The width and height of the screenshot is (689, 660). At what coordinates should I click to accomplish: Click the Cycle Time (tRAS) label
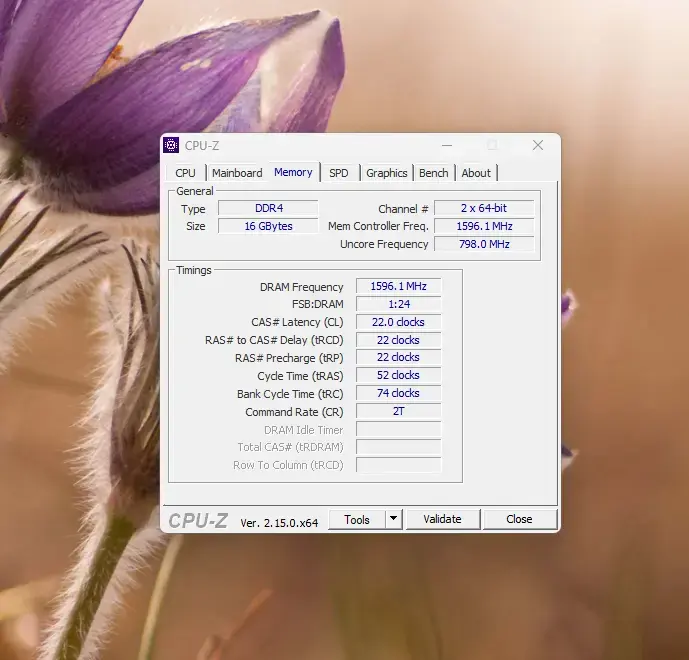[300, 376]
